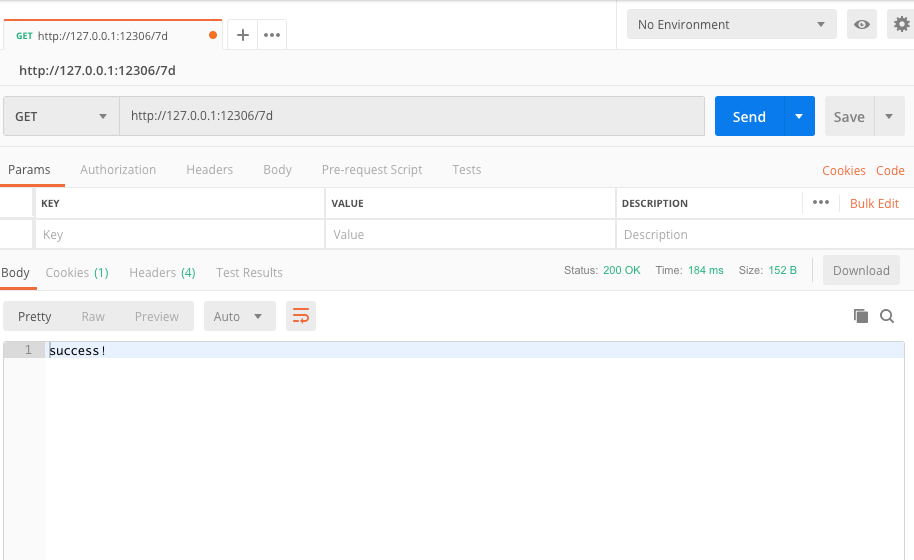The image size is (914, 560).
Task: Open manage environments gear icon
Action: [x=901, y=24]
